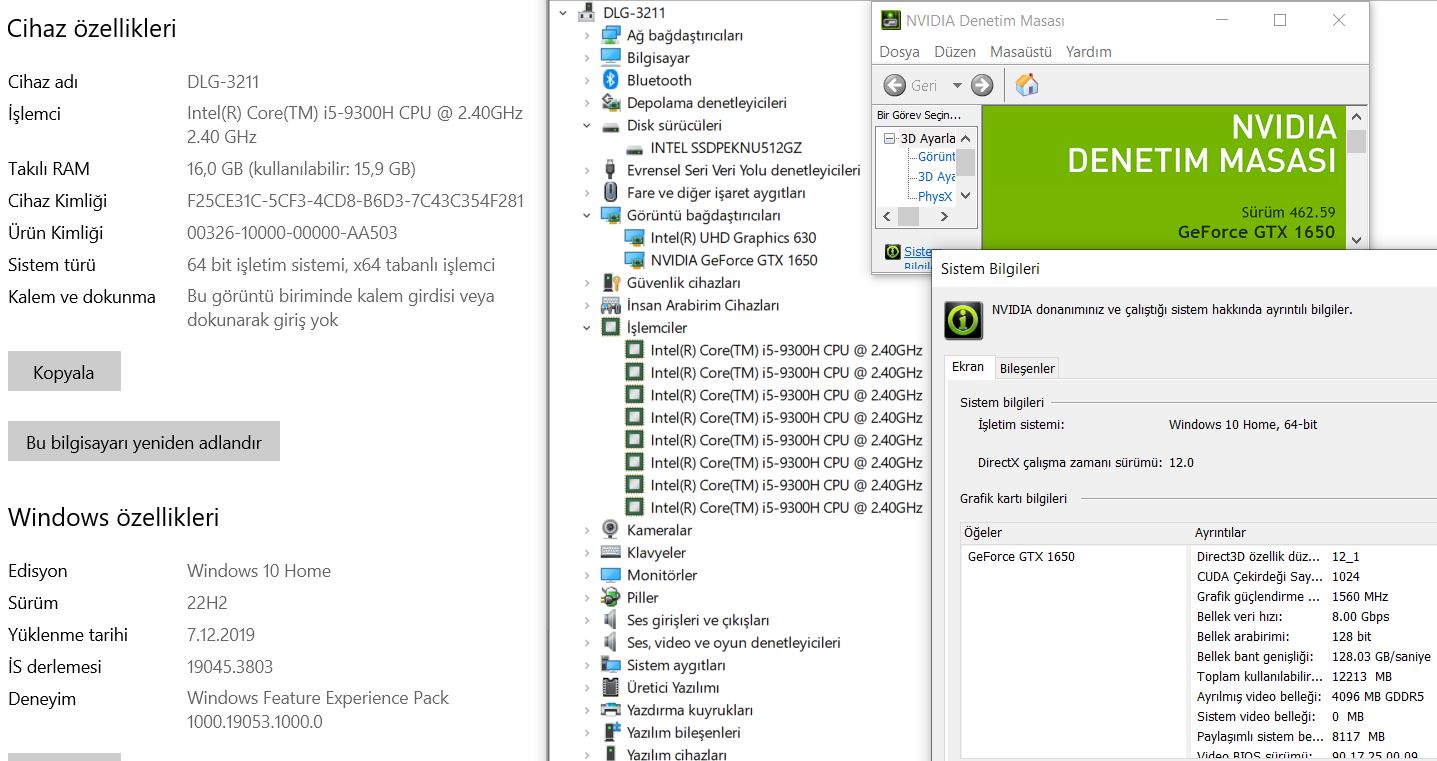
Task: Open the Masaüstü menu
Action: 1021,52
